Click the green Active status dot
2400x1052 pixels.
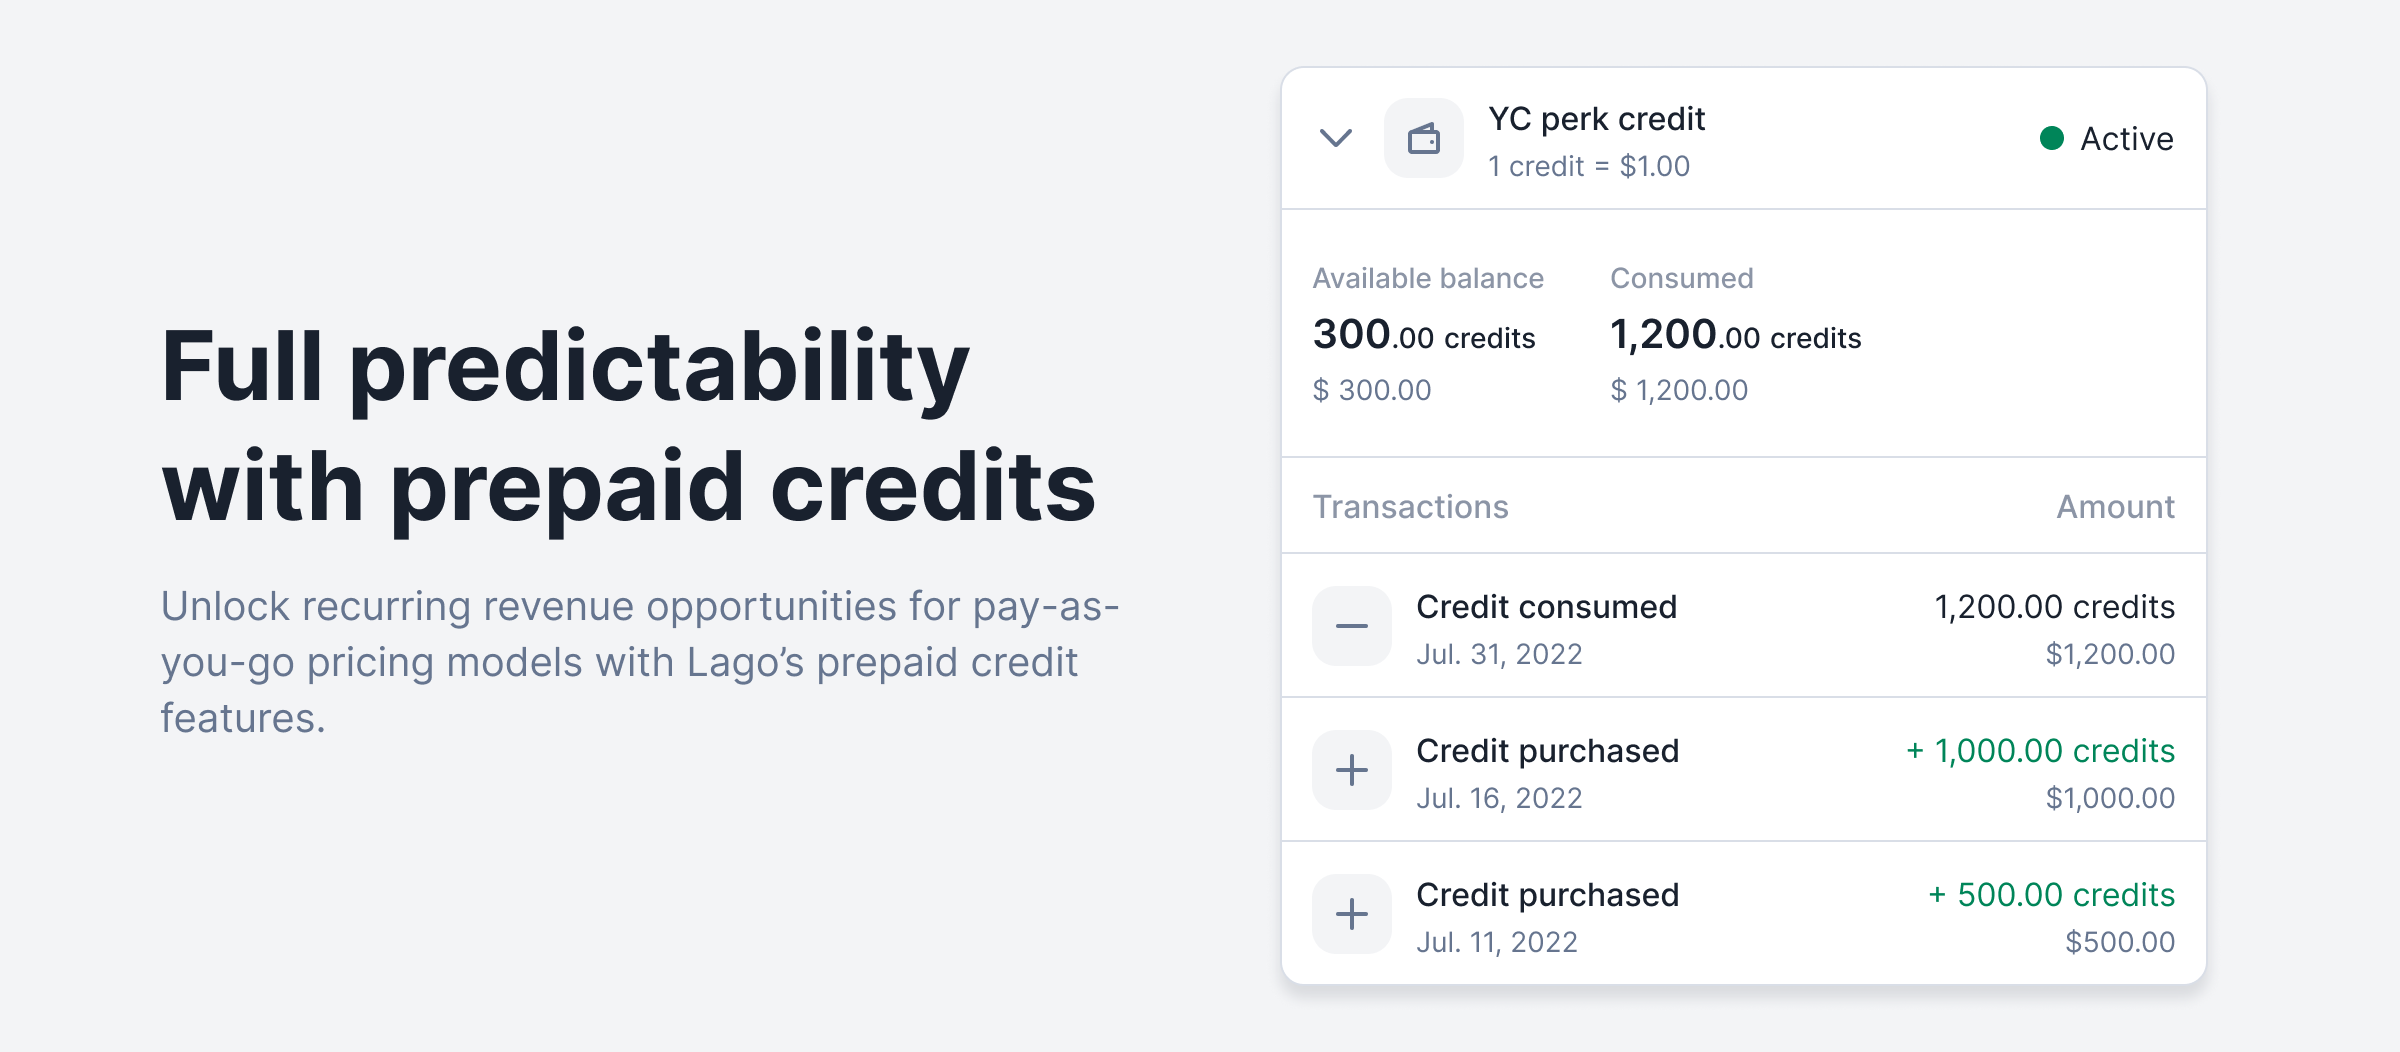2051,138
